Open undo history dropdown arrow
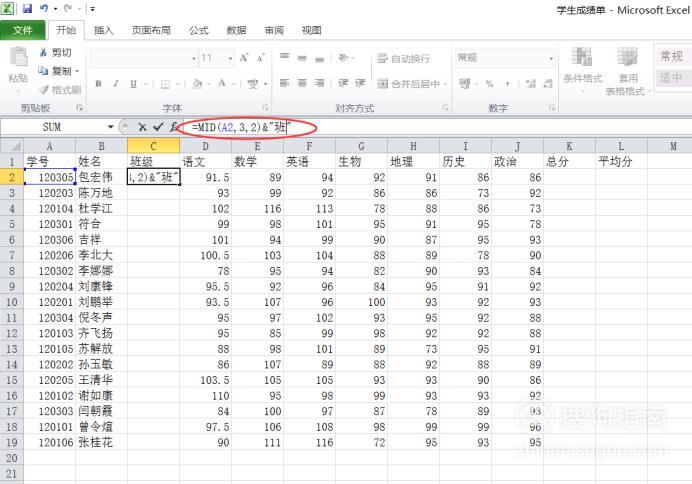The height and width of the screenshot is (484, 692). pyautogui.click(x=55, y=9)
